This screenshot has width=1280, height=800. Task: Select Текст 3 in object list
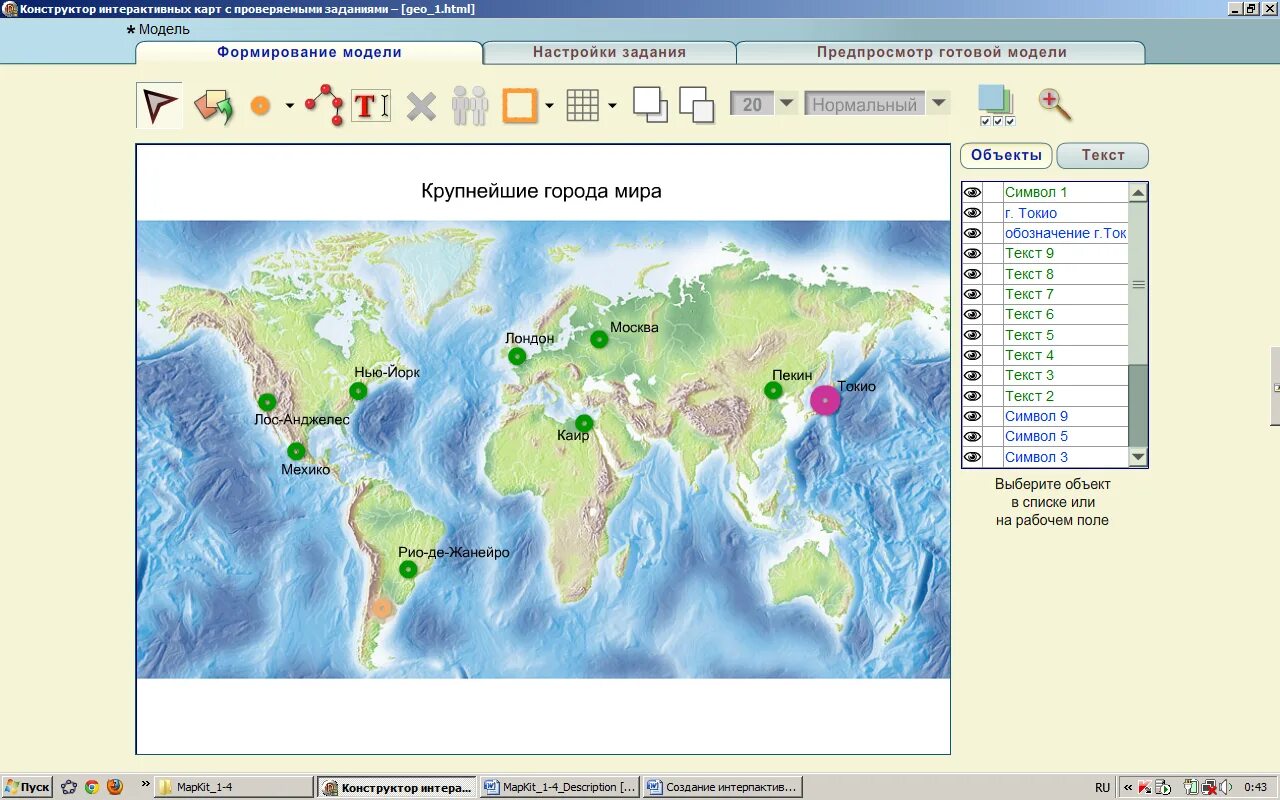coord(1065,375)
